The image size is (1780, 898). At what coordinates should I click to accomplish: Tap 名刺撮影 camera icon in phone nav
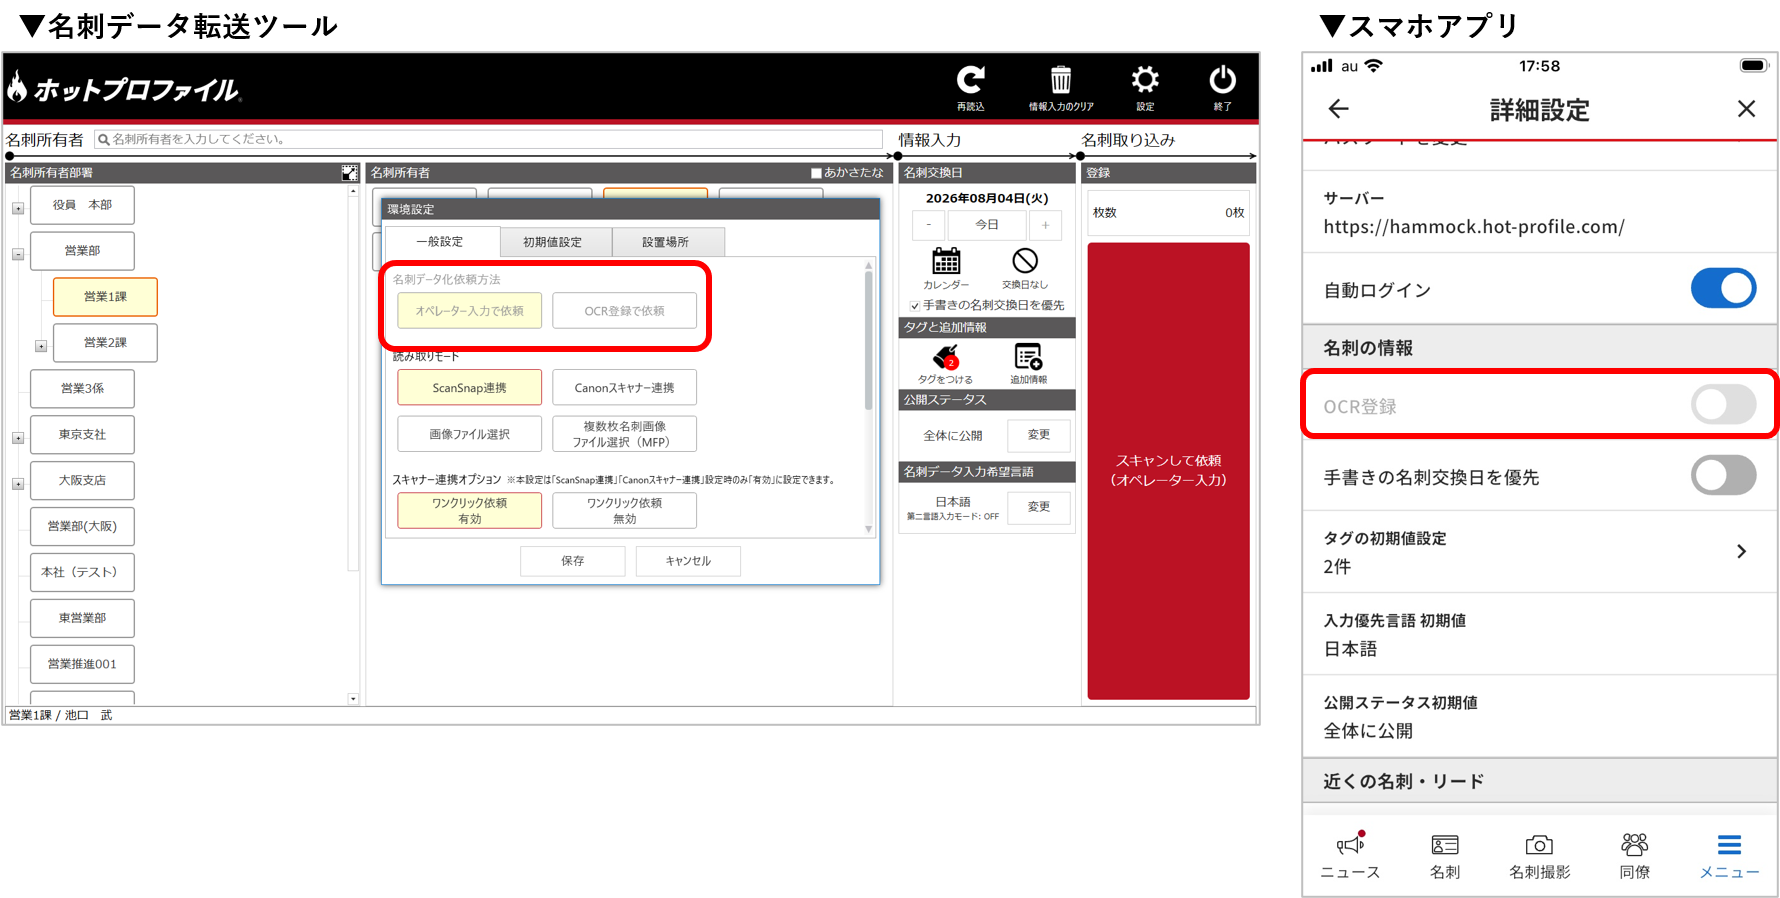[x=1540, y=845]
